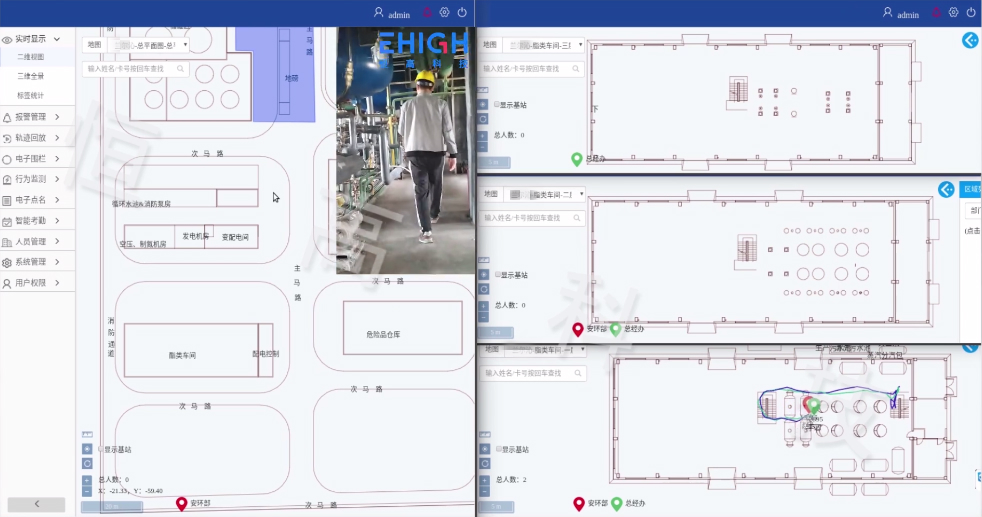Zoom in on the main site map

point(87,480)
